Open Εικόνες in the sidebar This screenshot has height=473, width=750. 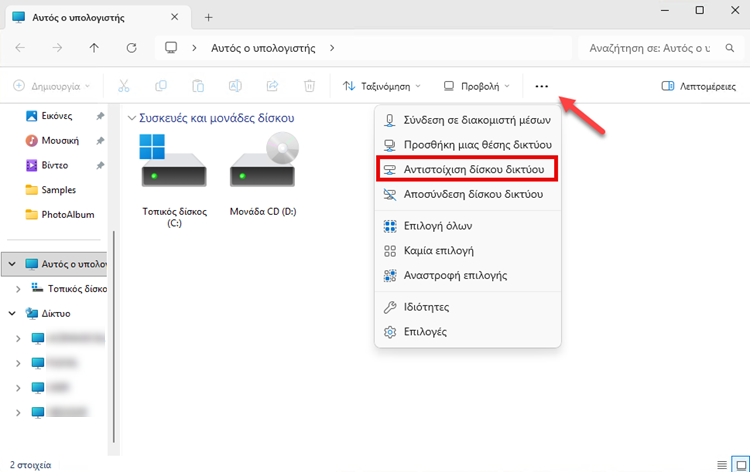pyautogui.click(x=56, y=116)
